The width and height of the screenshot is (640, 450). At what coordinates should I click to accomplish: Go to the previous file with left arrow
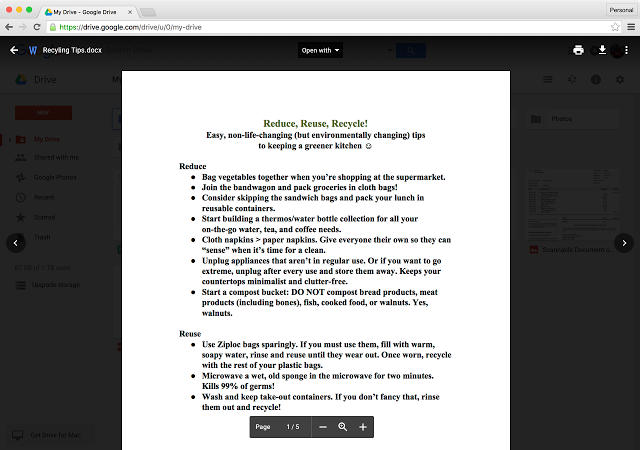(x=15, y=242)
